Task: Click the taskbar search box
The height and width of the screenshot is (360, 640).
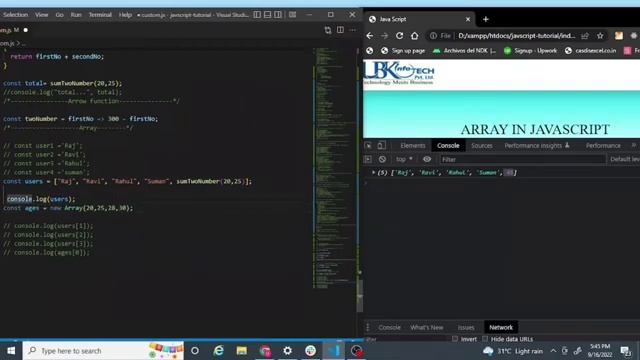Action: pos(103,351)
